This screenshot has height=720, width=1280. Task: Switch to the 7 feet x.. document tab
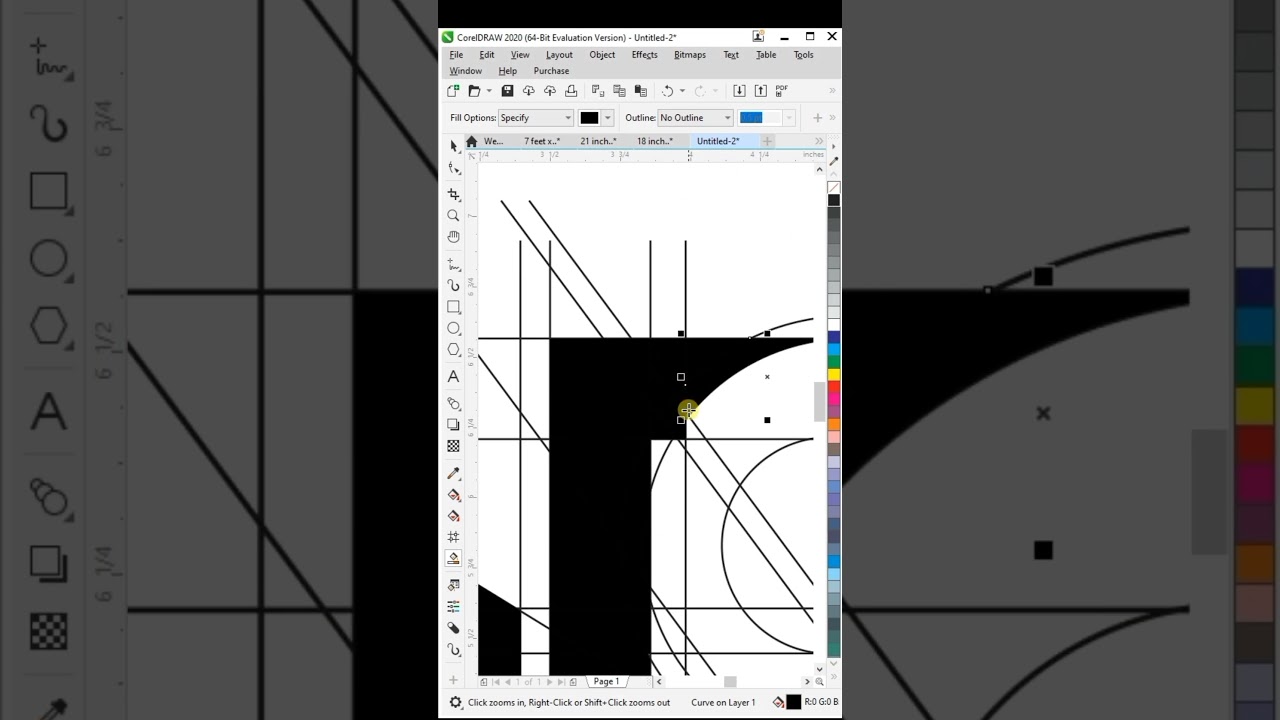tap(542, 142)
